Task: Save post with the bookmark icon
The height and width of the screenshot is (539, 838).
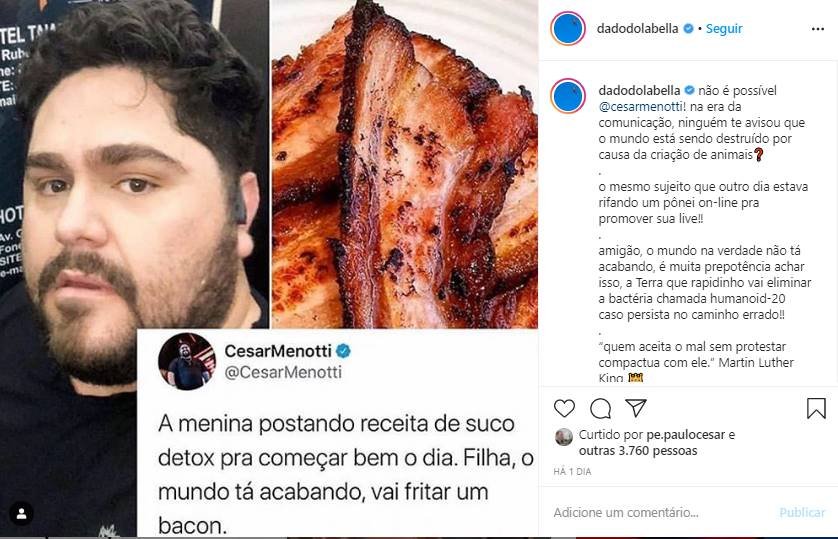Action: [x=816, y=409]
